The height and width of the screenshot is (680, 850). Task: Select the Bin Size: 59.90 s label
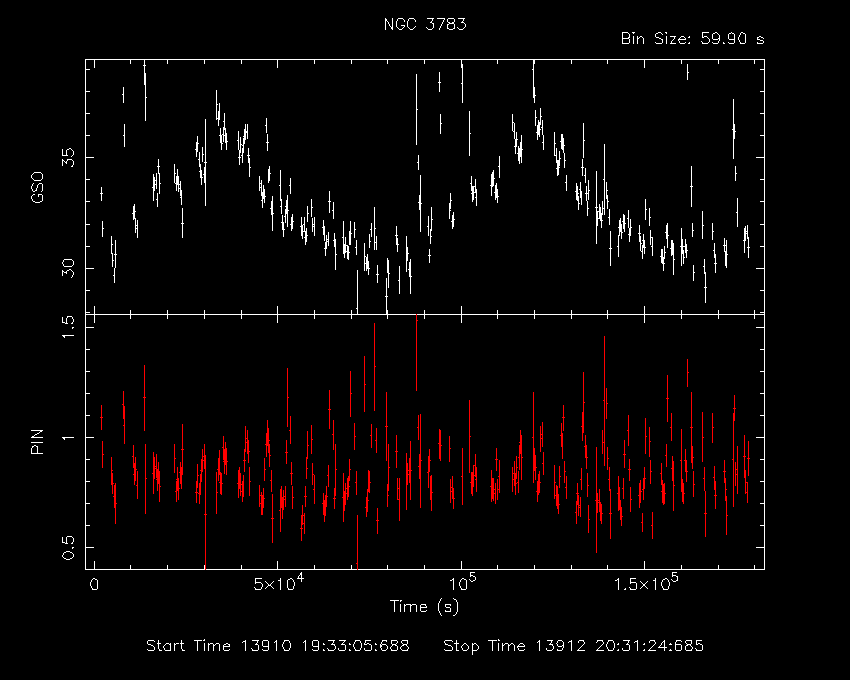(692, 39)
